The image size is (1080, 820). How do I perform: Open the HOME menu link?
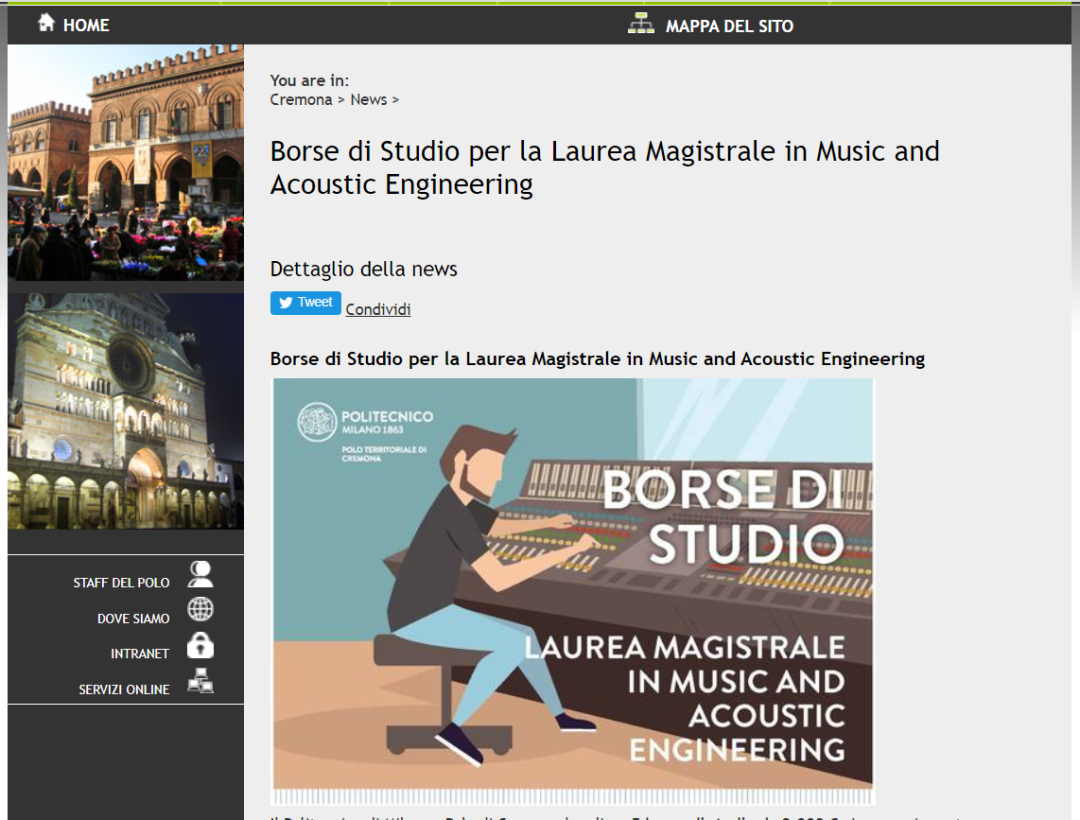click(86, 25)
